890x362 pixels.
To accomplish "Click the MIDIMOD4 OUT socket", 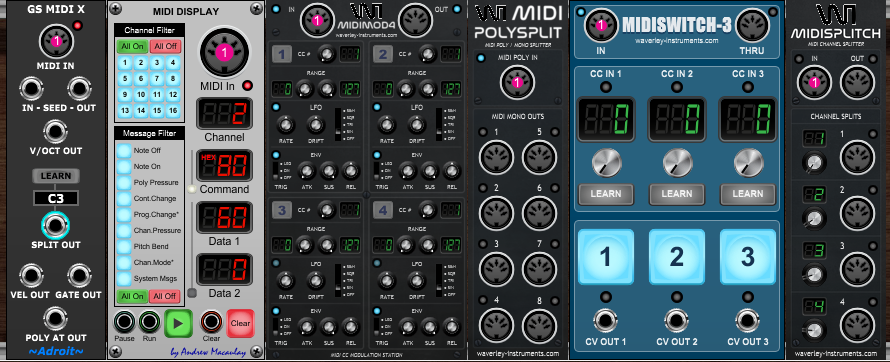I will (415, 20).
